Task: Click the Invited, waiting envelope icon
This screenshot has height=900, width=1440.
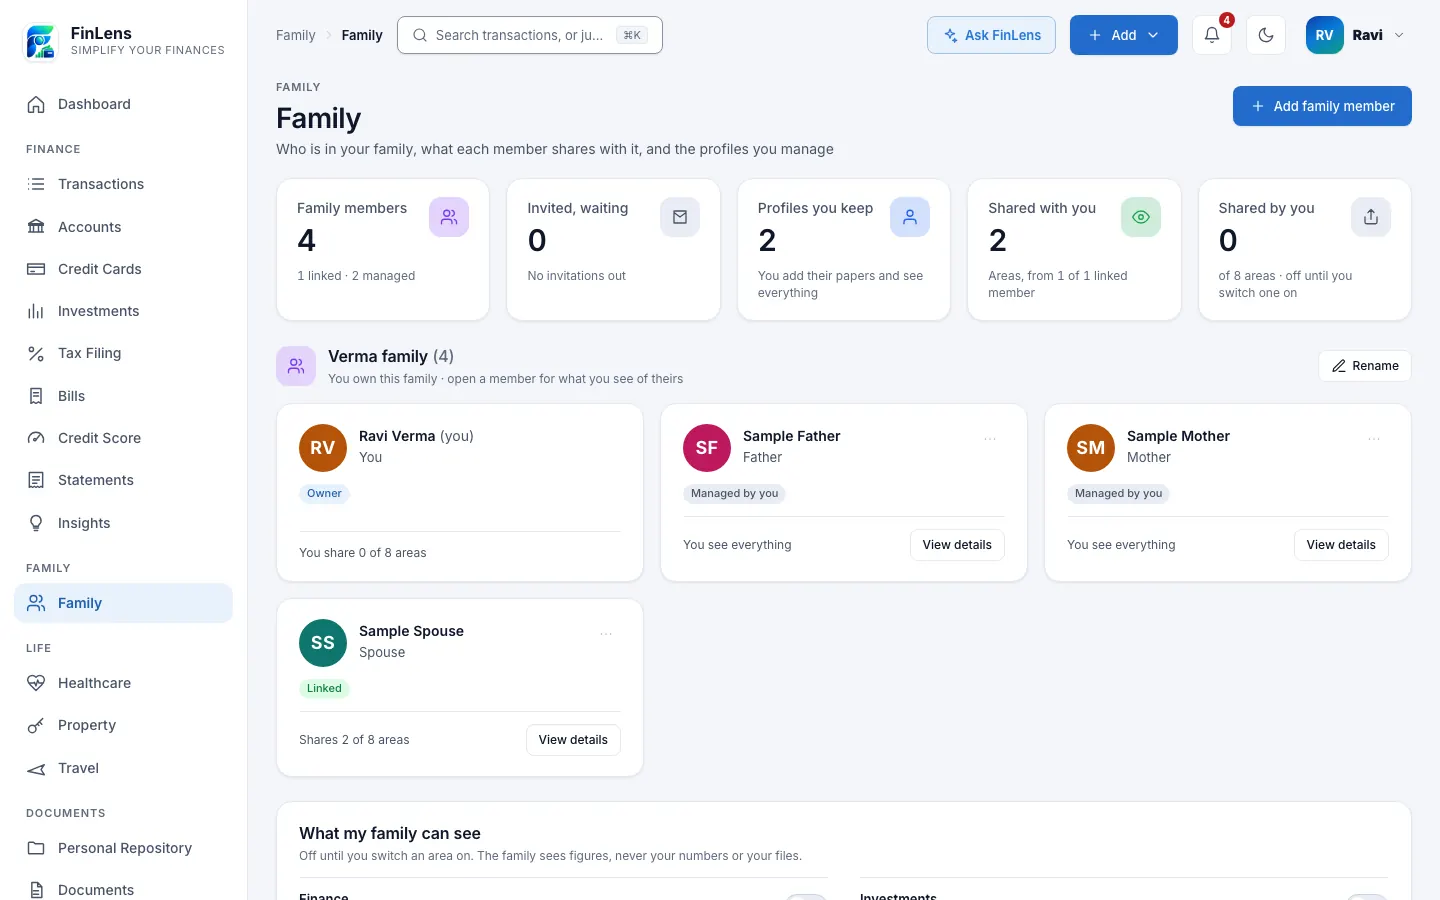Action: (680, 217)
